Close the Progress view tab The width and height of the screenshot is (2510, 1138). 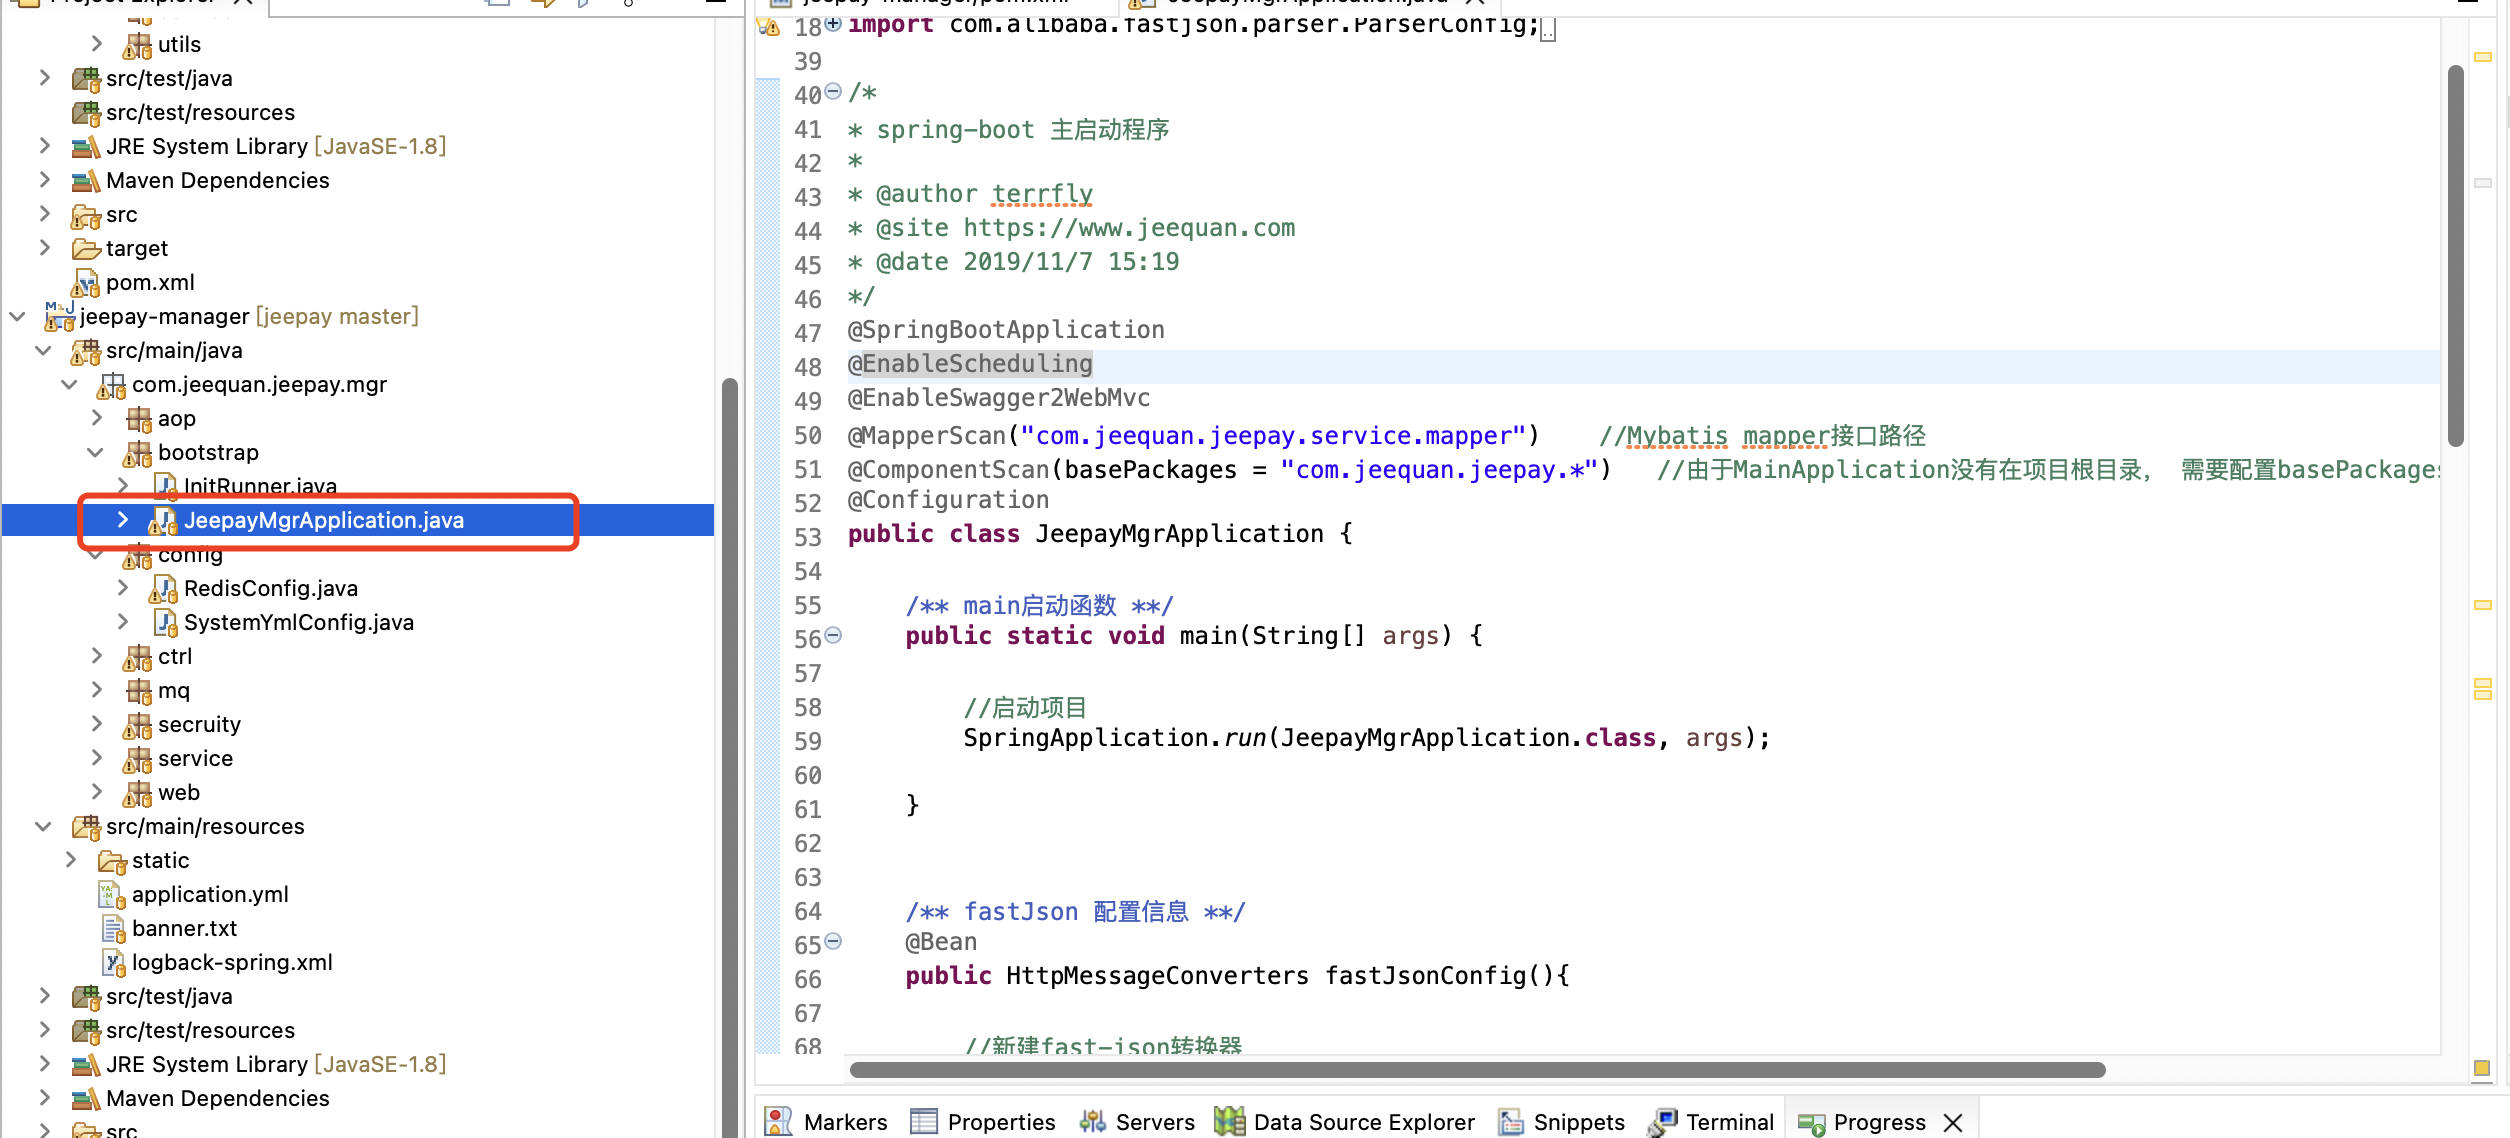tap(1953, 1122)
